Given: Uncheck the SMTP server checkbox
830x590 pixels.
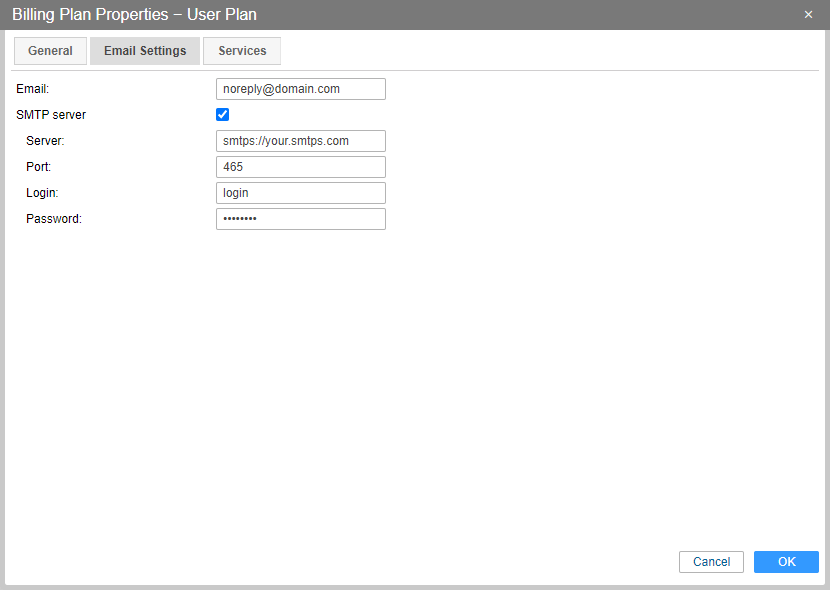Looking at the screenshot, I should (x=223, y=115).
